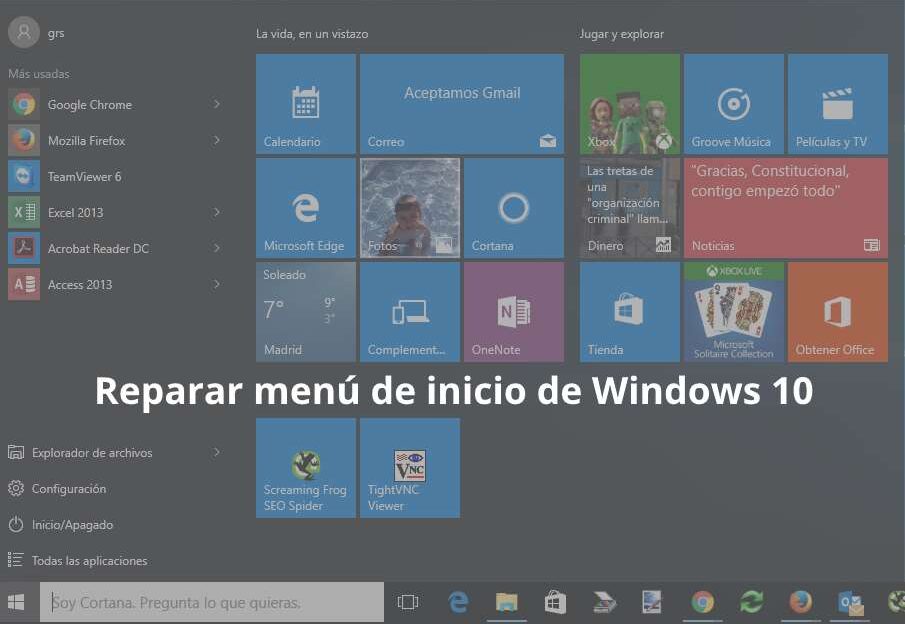Expand the Mozilla Firefox jump list arrow
Viewport: 905px width, 624px height.
(x=216, y=140)
